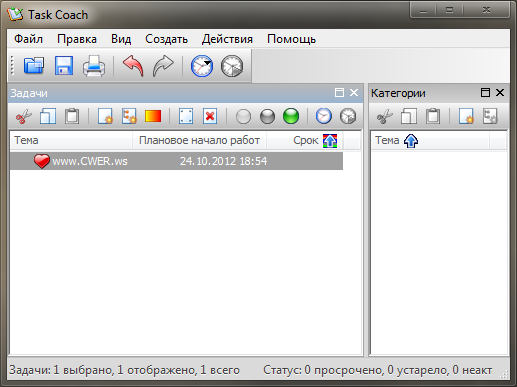This screenshot has height=387, width=517.
Task: Start tracking effort blue clock in Задачи toolbar
Action: 324,116
